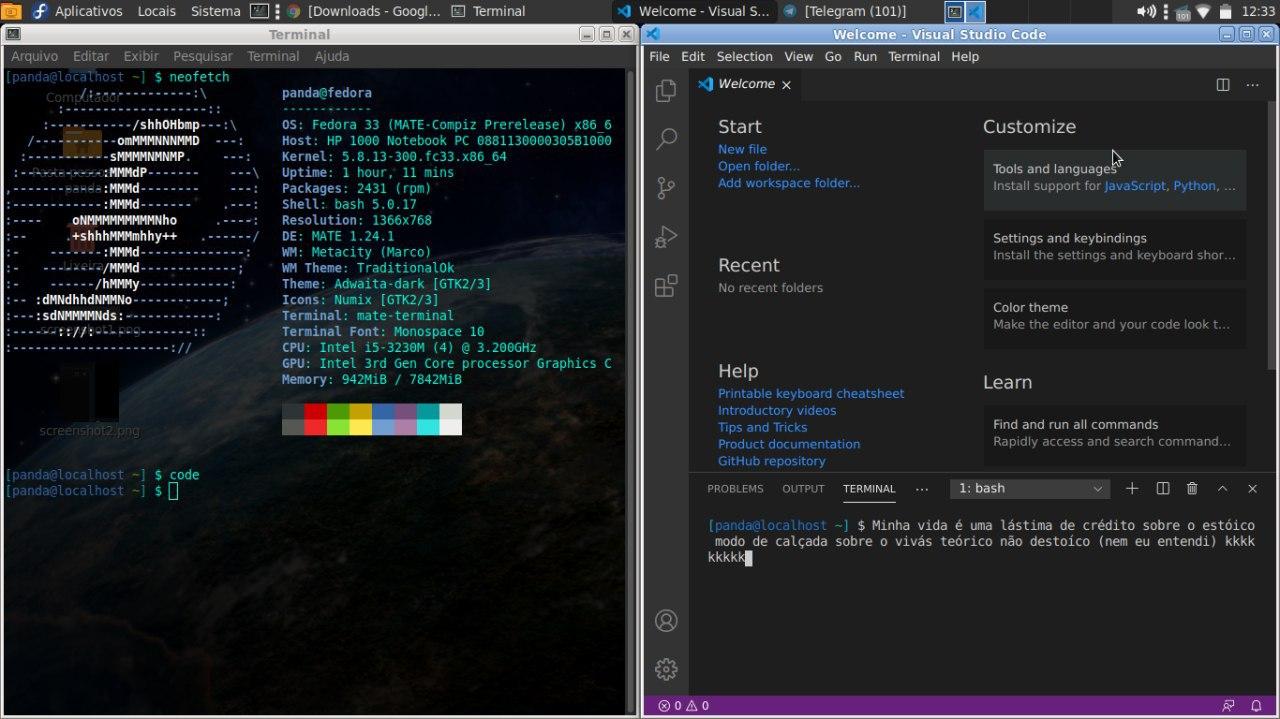Open the Manage gear in VS Code
Screen dimensions: 1280x719
coord(666,669)
